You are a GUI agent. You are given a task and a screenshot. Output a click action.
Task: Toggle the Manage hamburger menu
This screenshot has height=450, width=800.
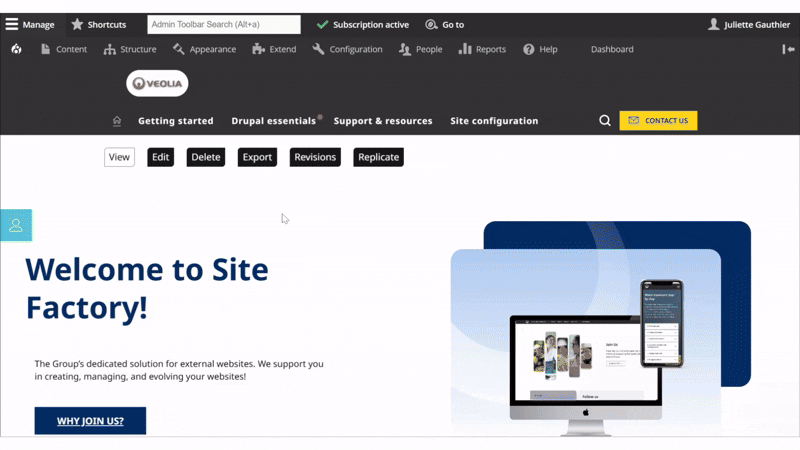30,24
